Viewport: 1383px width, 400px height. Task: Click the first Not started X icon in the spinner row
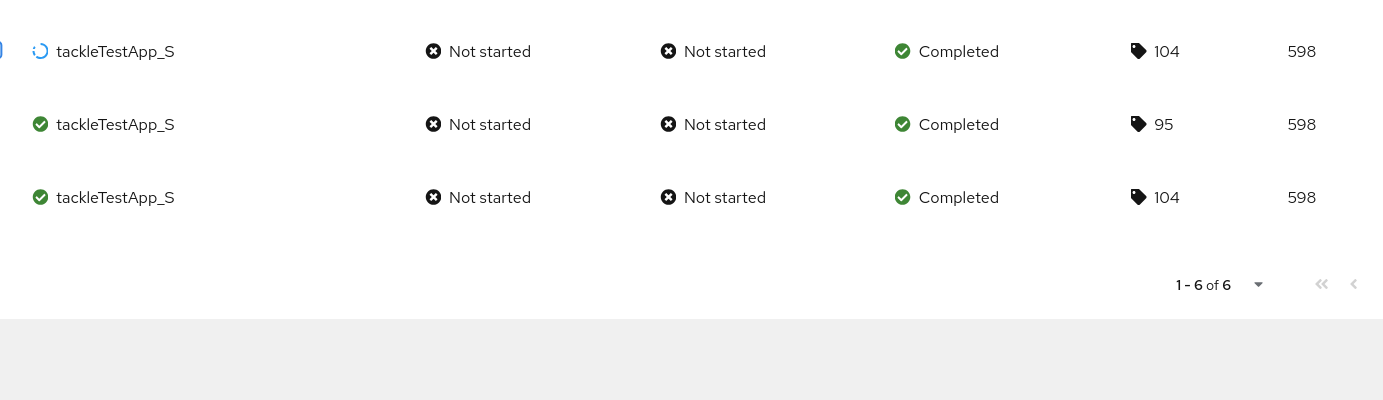[x=433, y=51]
